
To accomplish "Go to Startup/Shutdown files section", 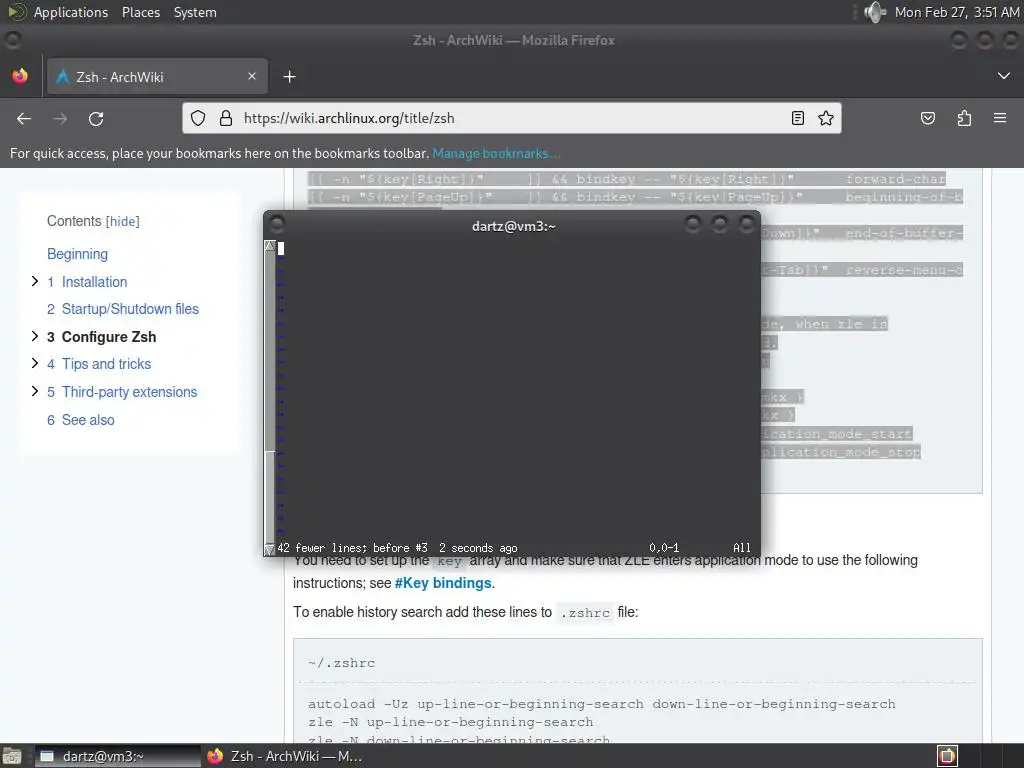I will point(130,309).
